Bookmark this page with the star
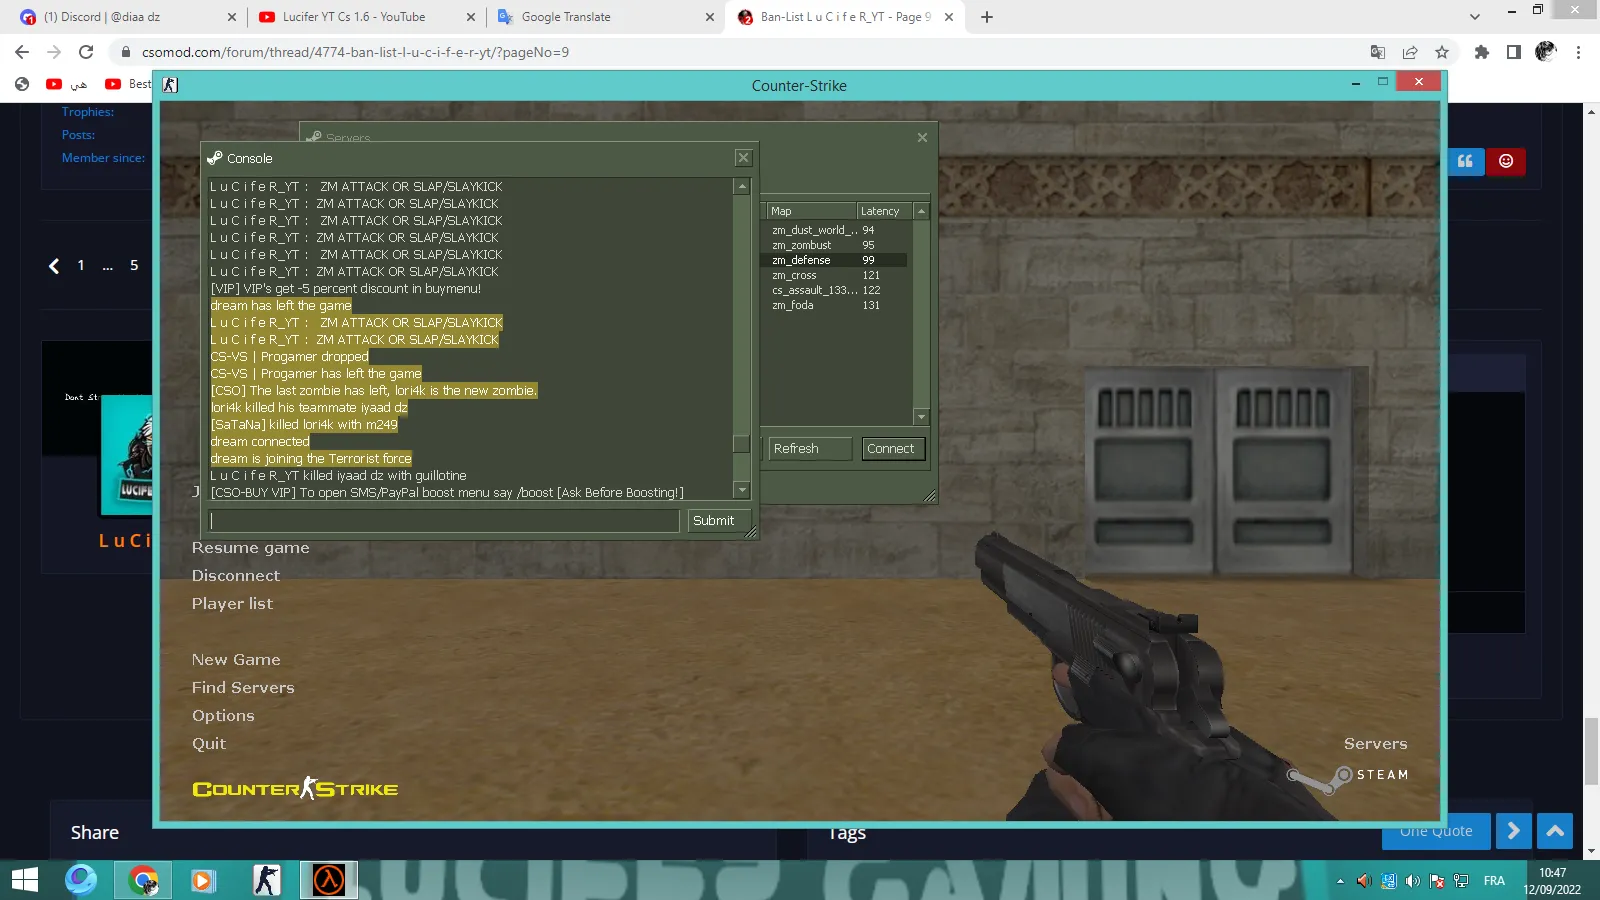Screen dimensions: 1600x900 pyautogui.click(x=1442, y=52)
